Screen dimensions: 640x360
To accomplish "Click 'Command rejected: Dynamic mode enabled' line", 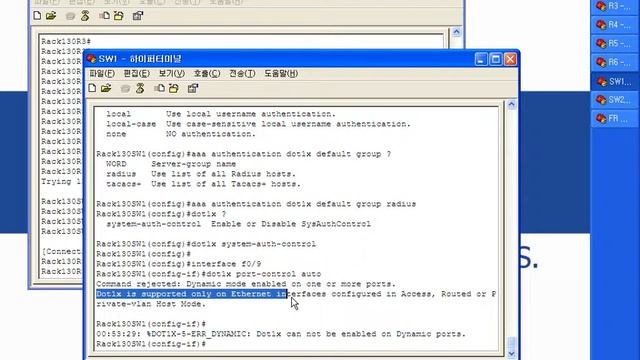I will coord(246,284).
